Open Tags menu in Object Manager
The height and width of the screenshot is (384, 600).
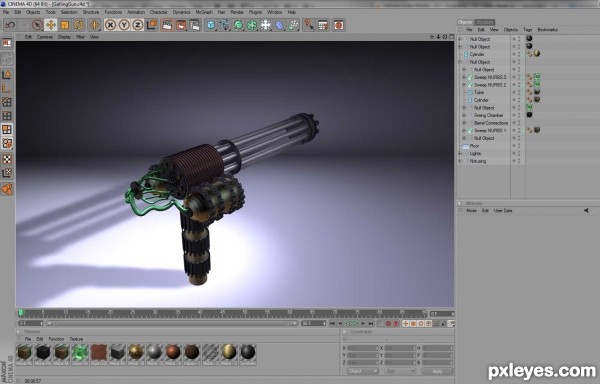(x=527, y=29)
